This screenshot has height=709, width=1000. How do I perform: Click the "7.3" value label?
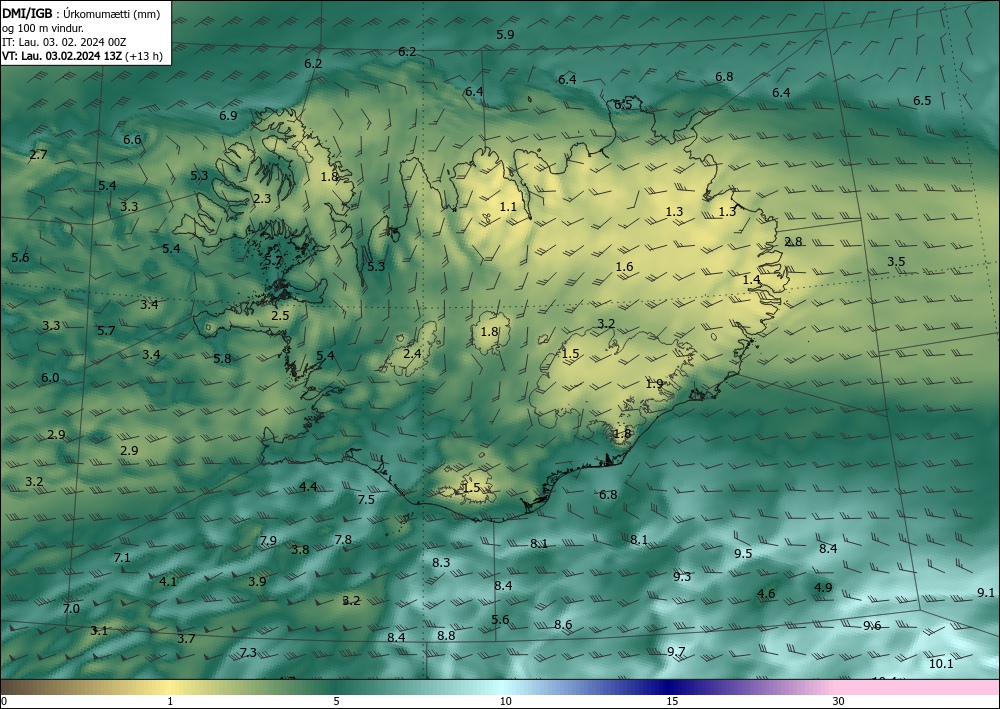pyautogui.click(x=248, y=652)
